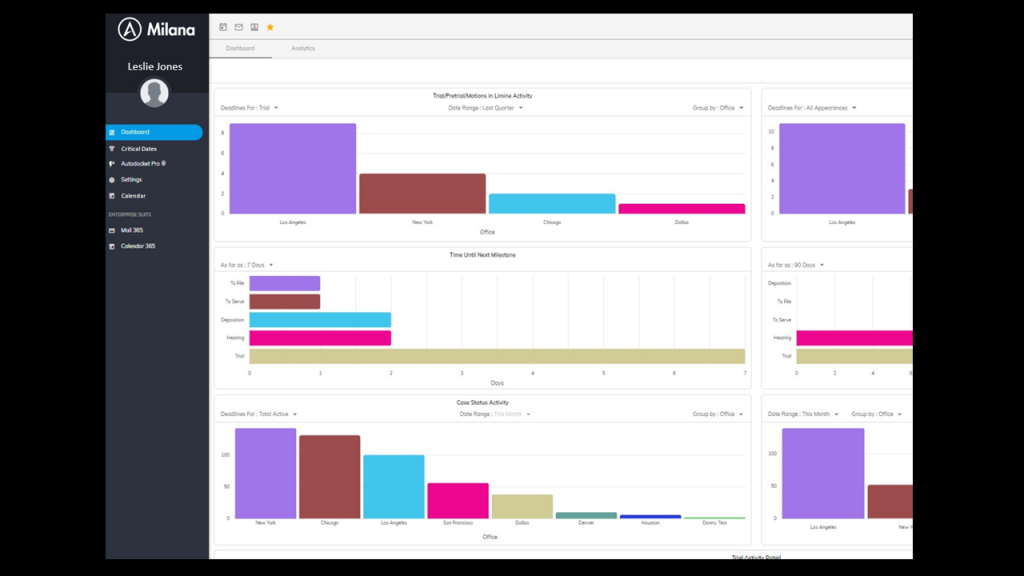Open the "Date Range : Last Quarter" dropdown
1024x576 pixels.
click(x=485, y=108)
